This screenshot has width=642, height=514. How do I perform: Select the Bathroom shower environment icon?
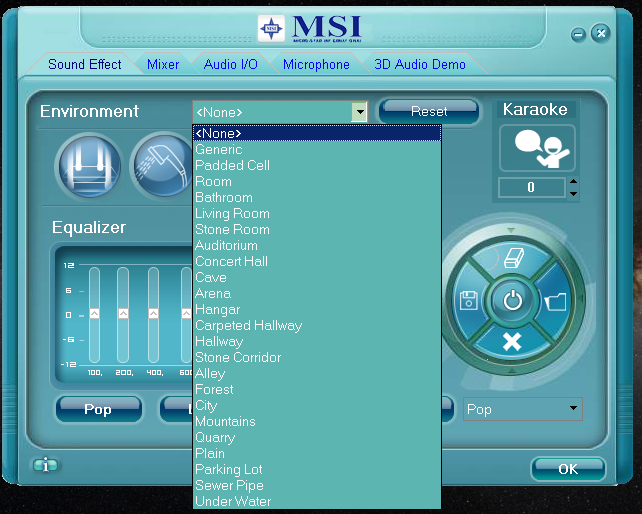[x=162, y=166]
